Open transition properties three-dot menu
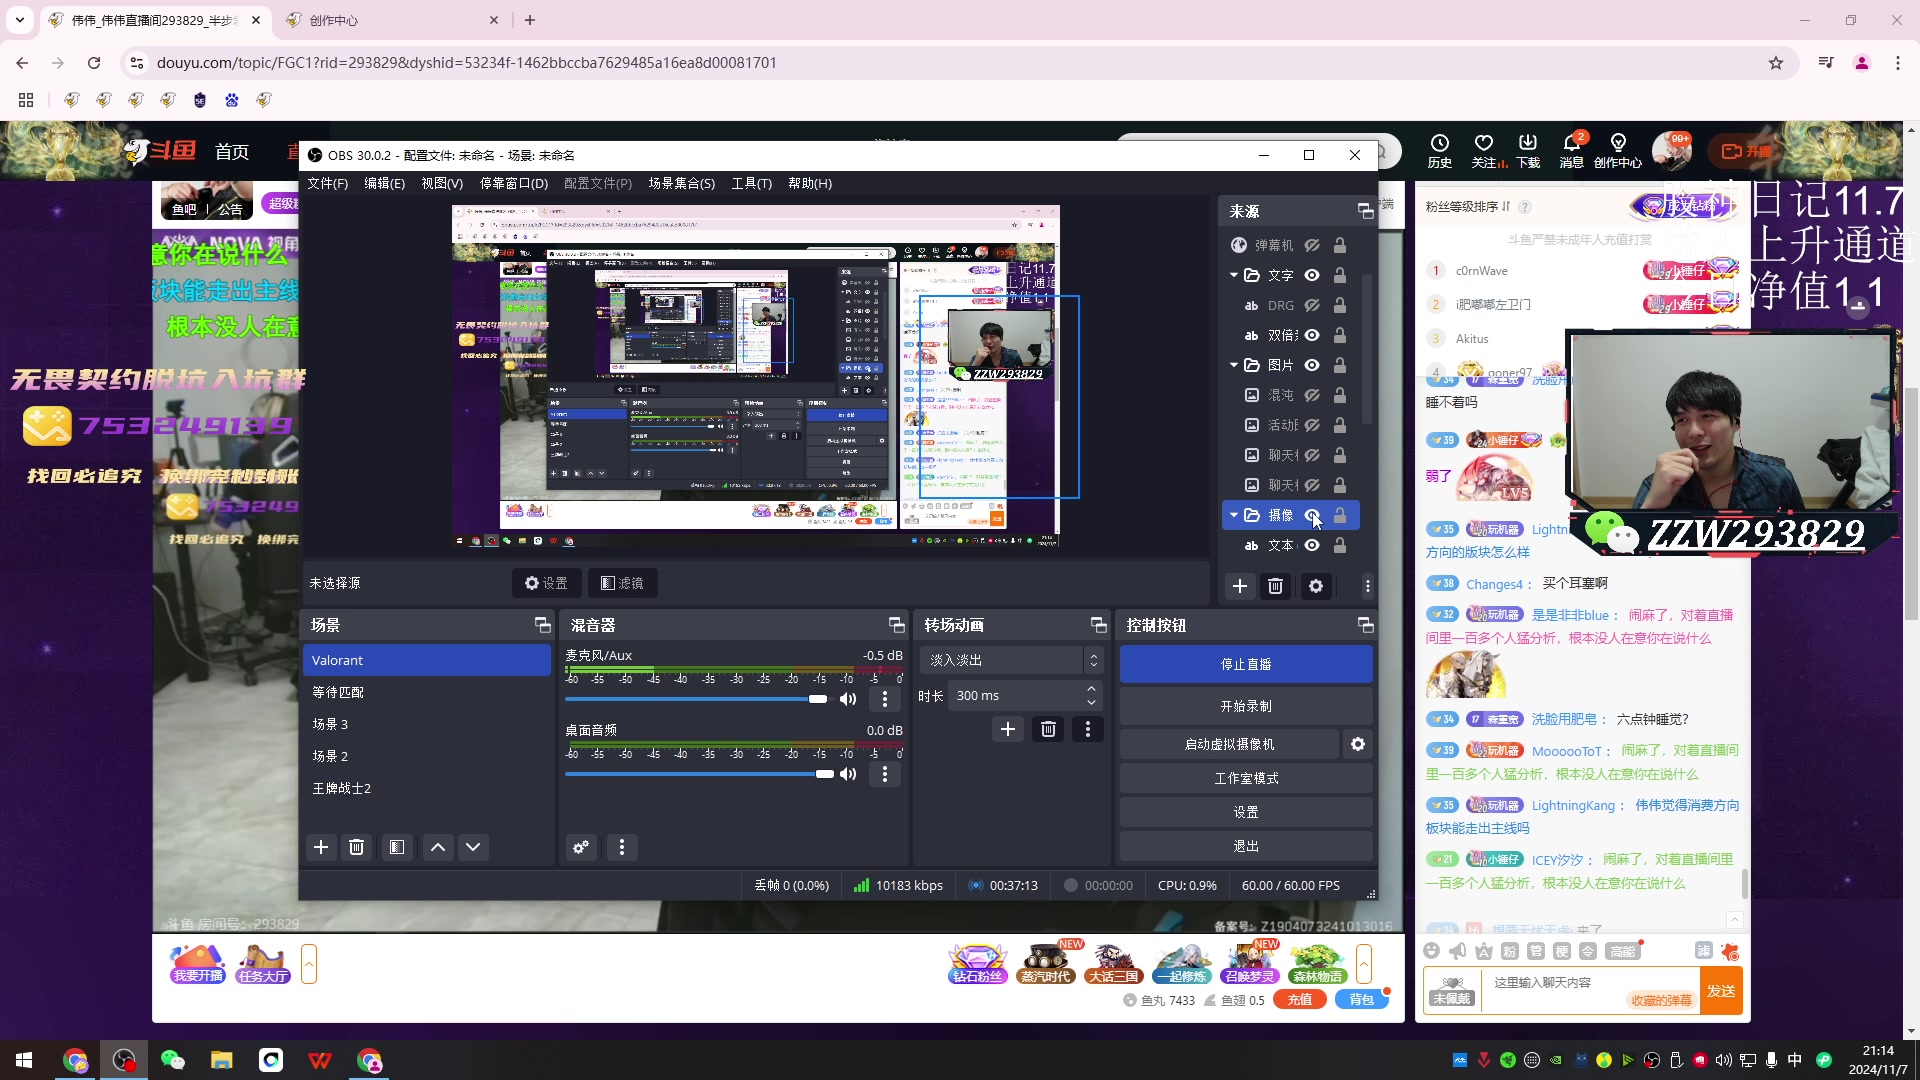 click(1088, 729)
